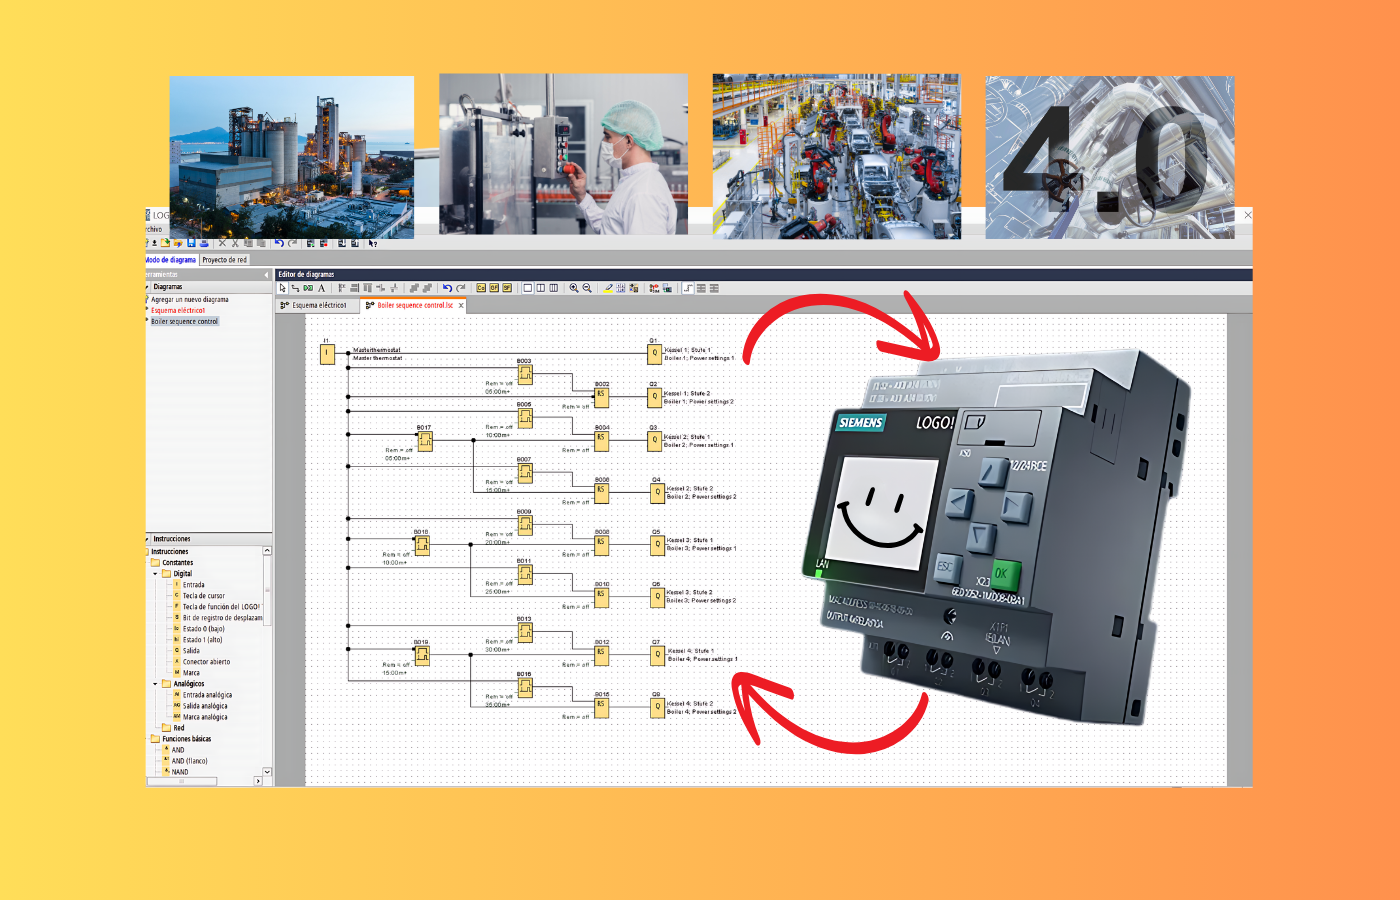Switch to Proyecto de red tab

pyautogui.click(x=224, y=260)
